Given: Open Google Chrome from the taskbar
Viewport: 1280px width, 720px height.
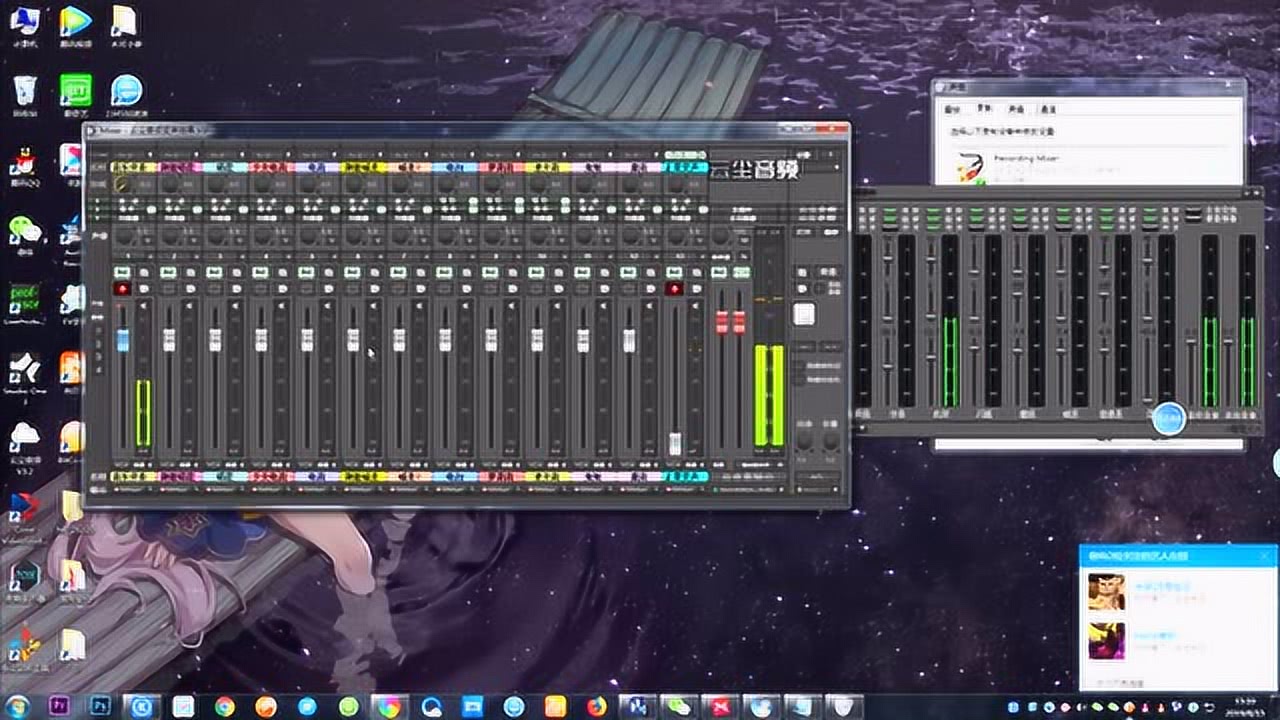Looking at the screenshot, I should pos(224,706).
